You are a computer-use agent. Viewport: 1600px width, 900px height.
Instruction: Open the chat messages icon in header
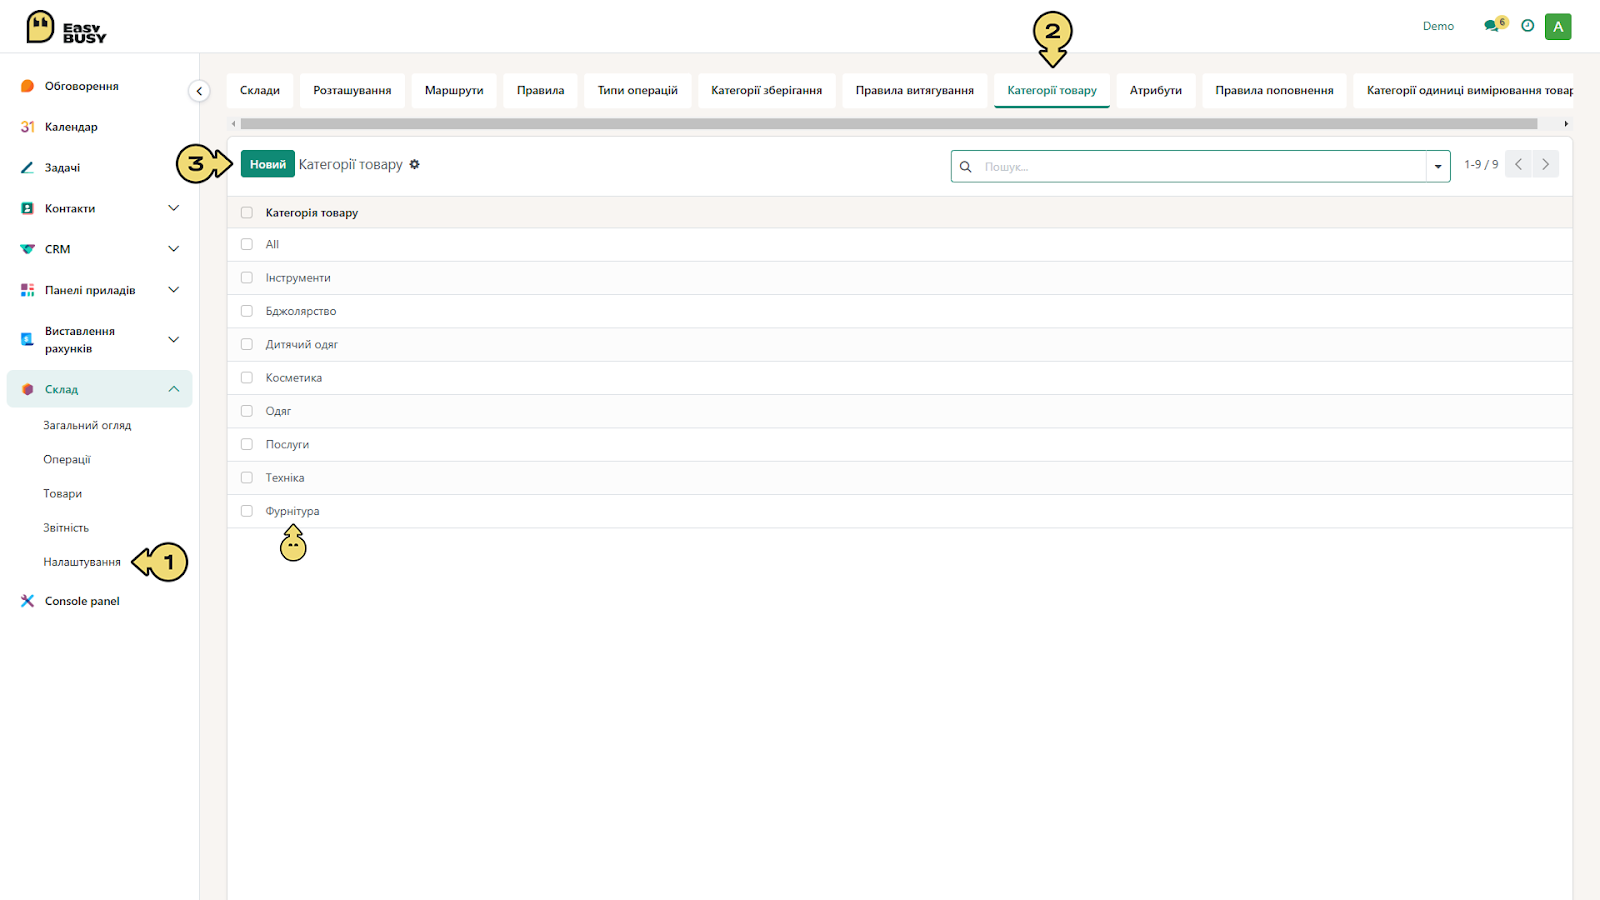click(1493, 26)
